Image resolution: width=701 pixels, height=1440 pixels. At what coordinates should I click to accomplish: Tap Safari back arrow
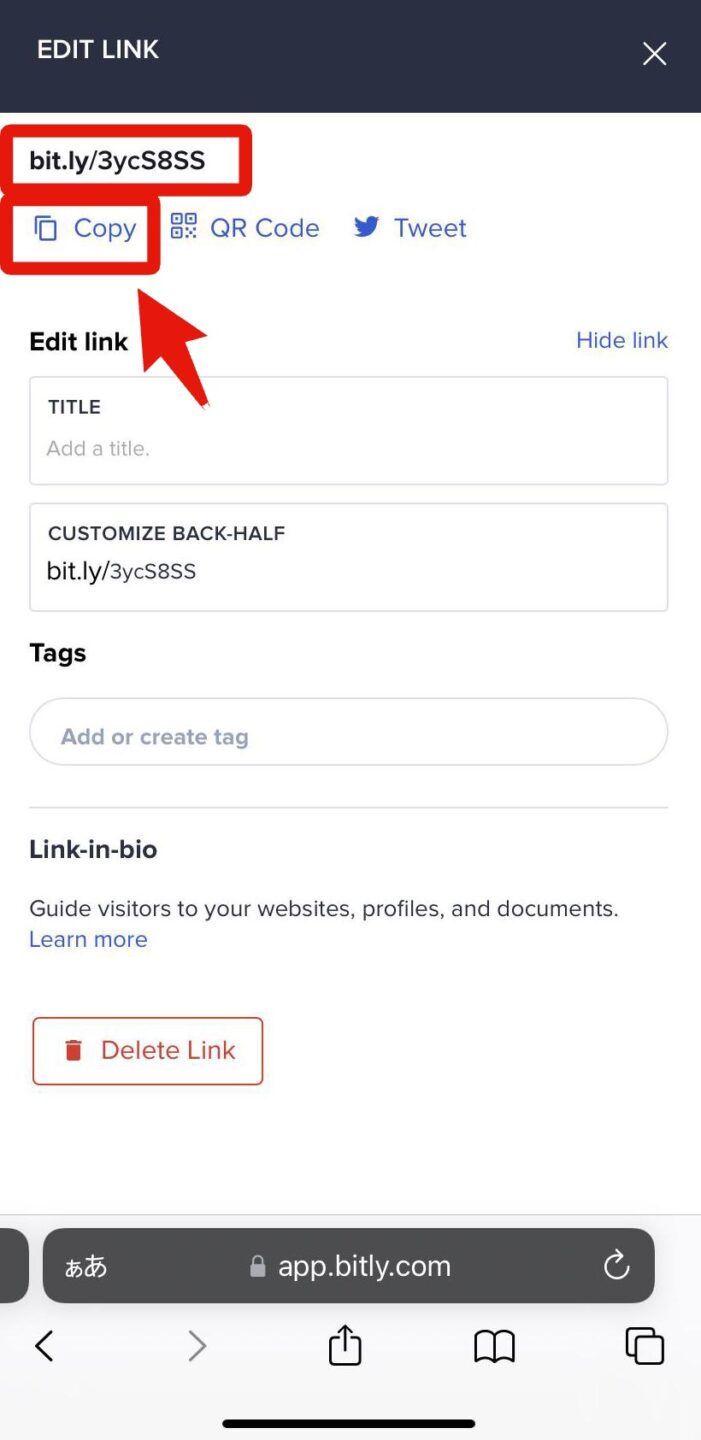[44, 1346]
